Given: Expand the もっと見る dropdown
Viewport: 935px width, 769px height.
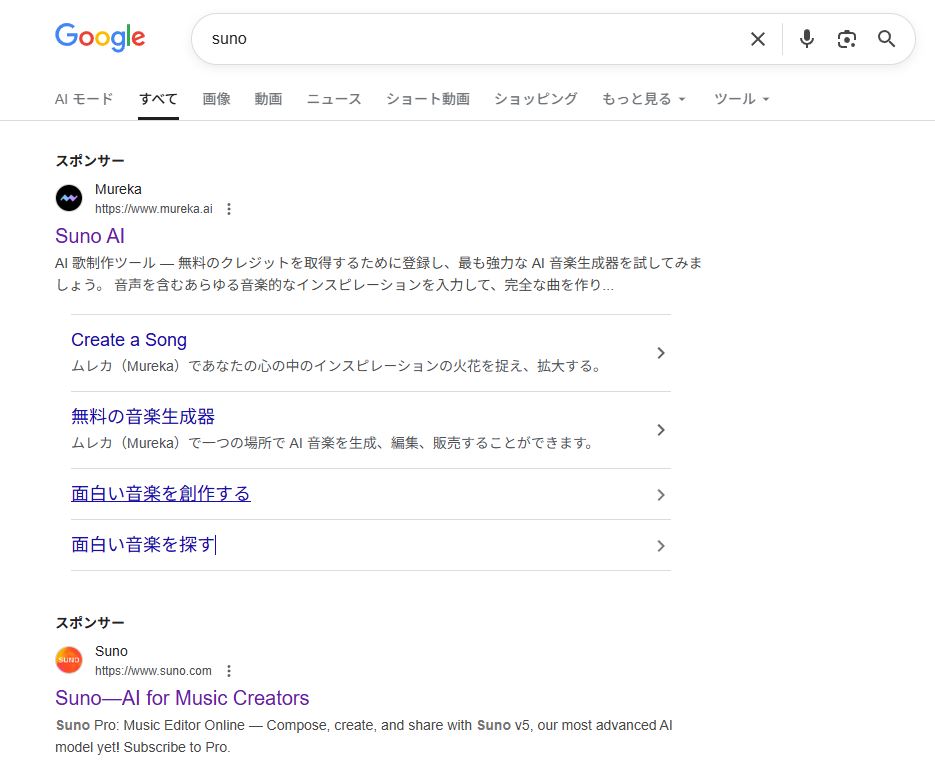Looking at the screenshot, I should click(x=644, y=99).
